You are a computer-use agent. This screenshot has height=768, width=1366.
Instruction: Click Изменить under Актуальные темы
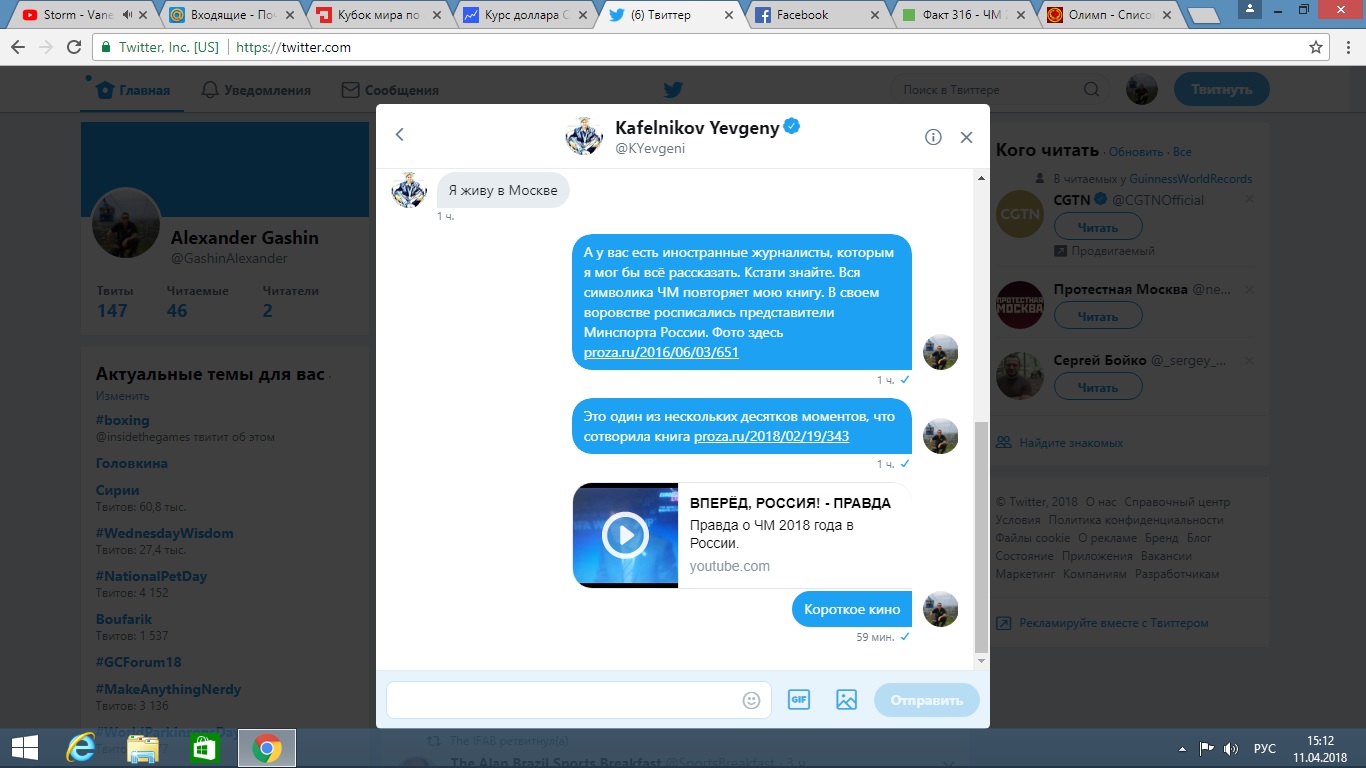point(123,396)
